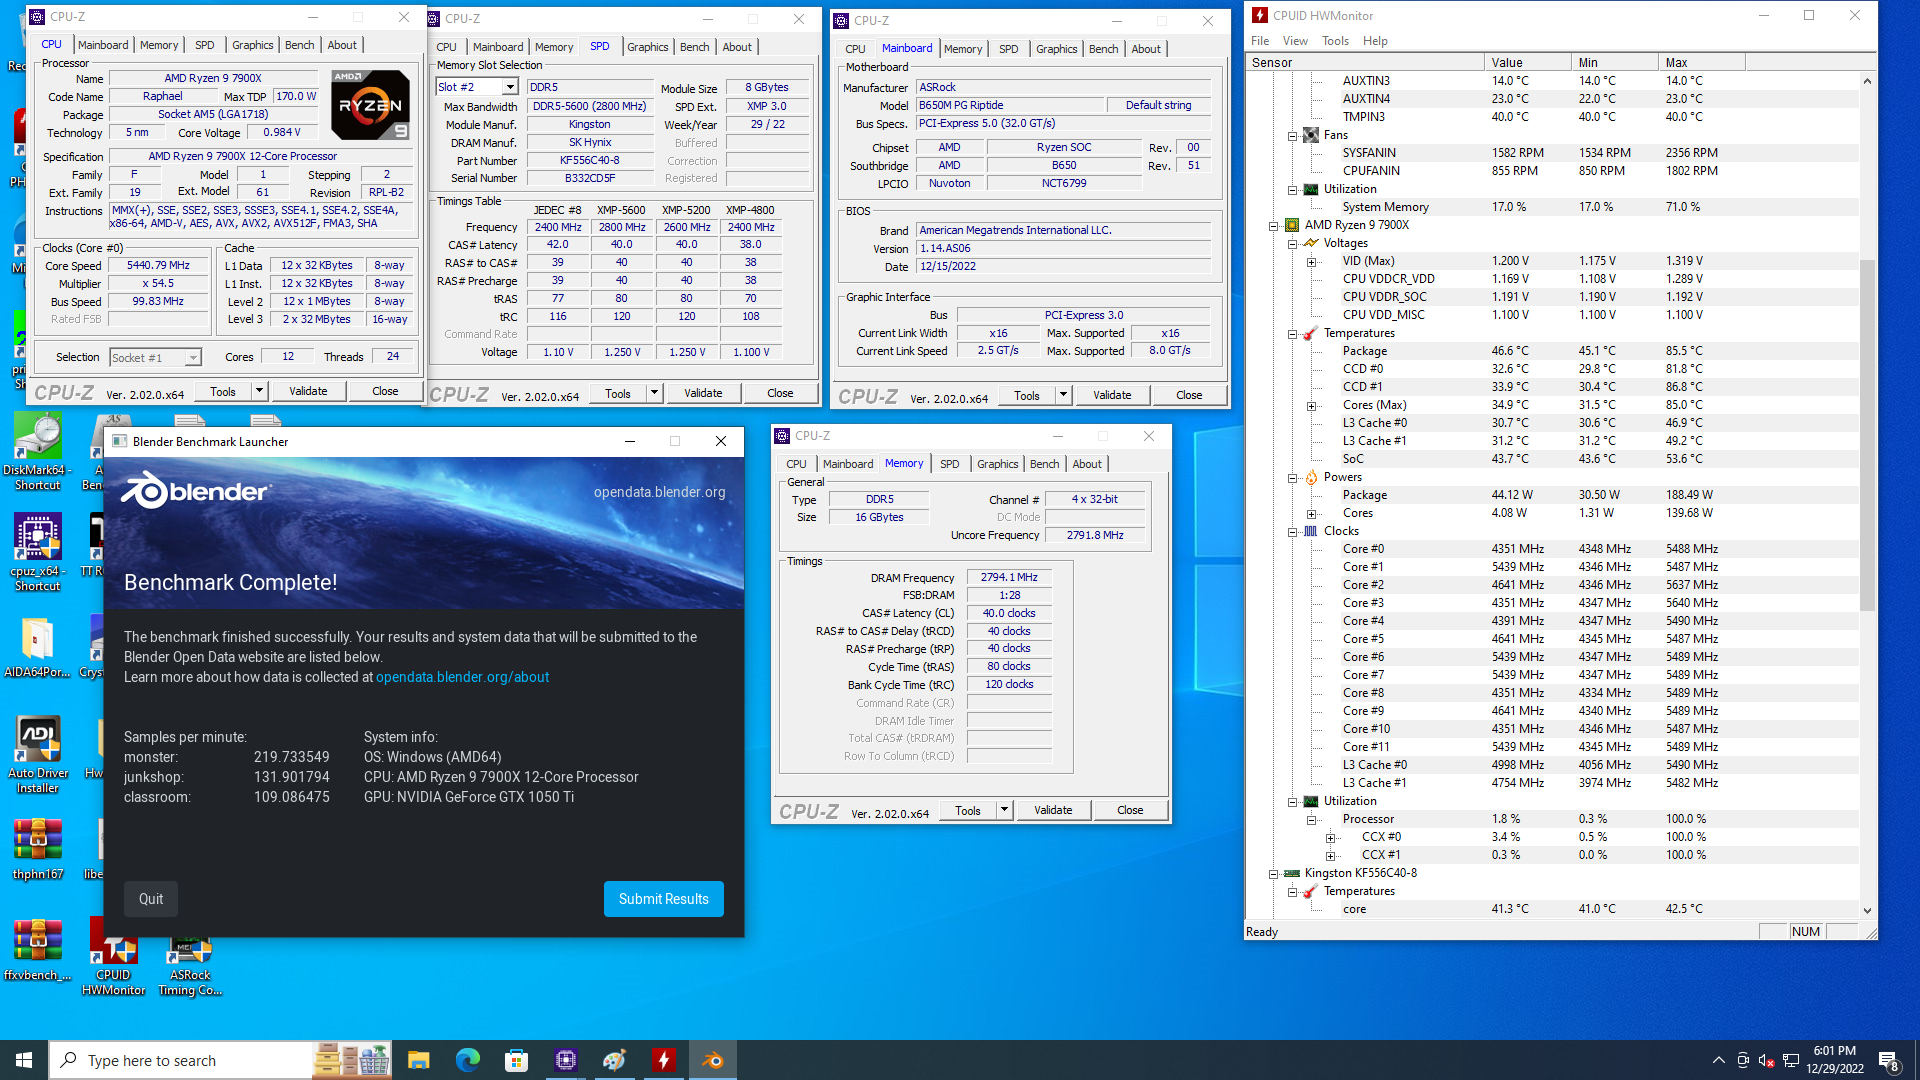Open the Slot #2 memory slot dropdown
The width and height of the screenshot is (1920, 1080).
pos(510,87)
